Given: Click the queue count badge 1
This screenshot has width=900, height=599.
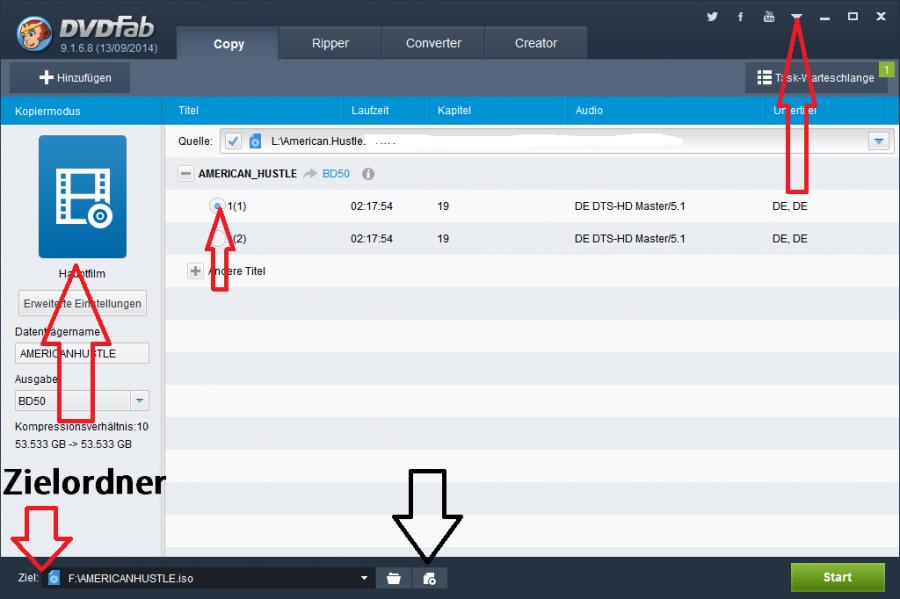Looking at the screenshot, I should tap(887, 69).
